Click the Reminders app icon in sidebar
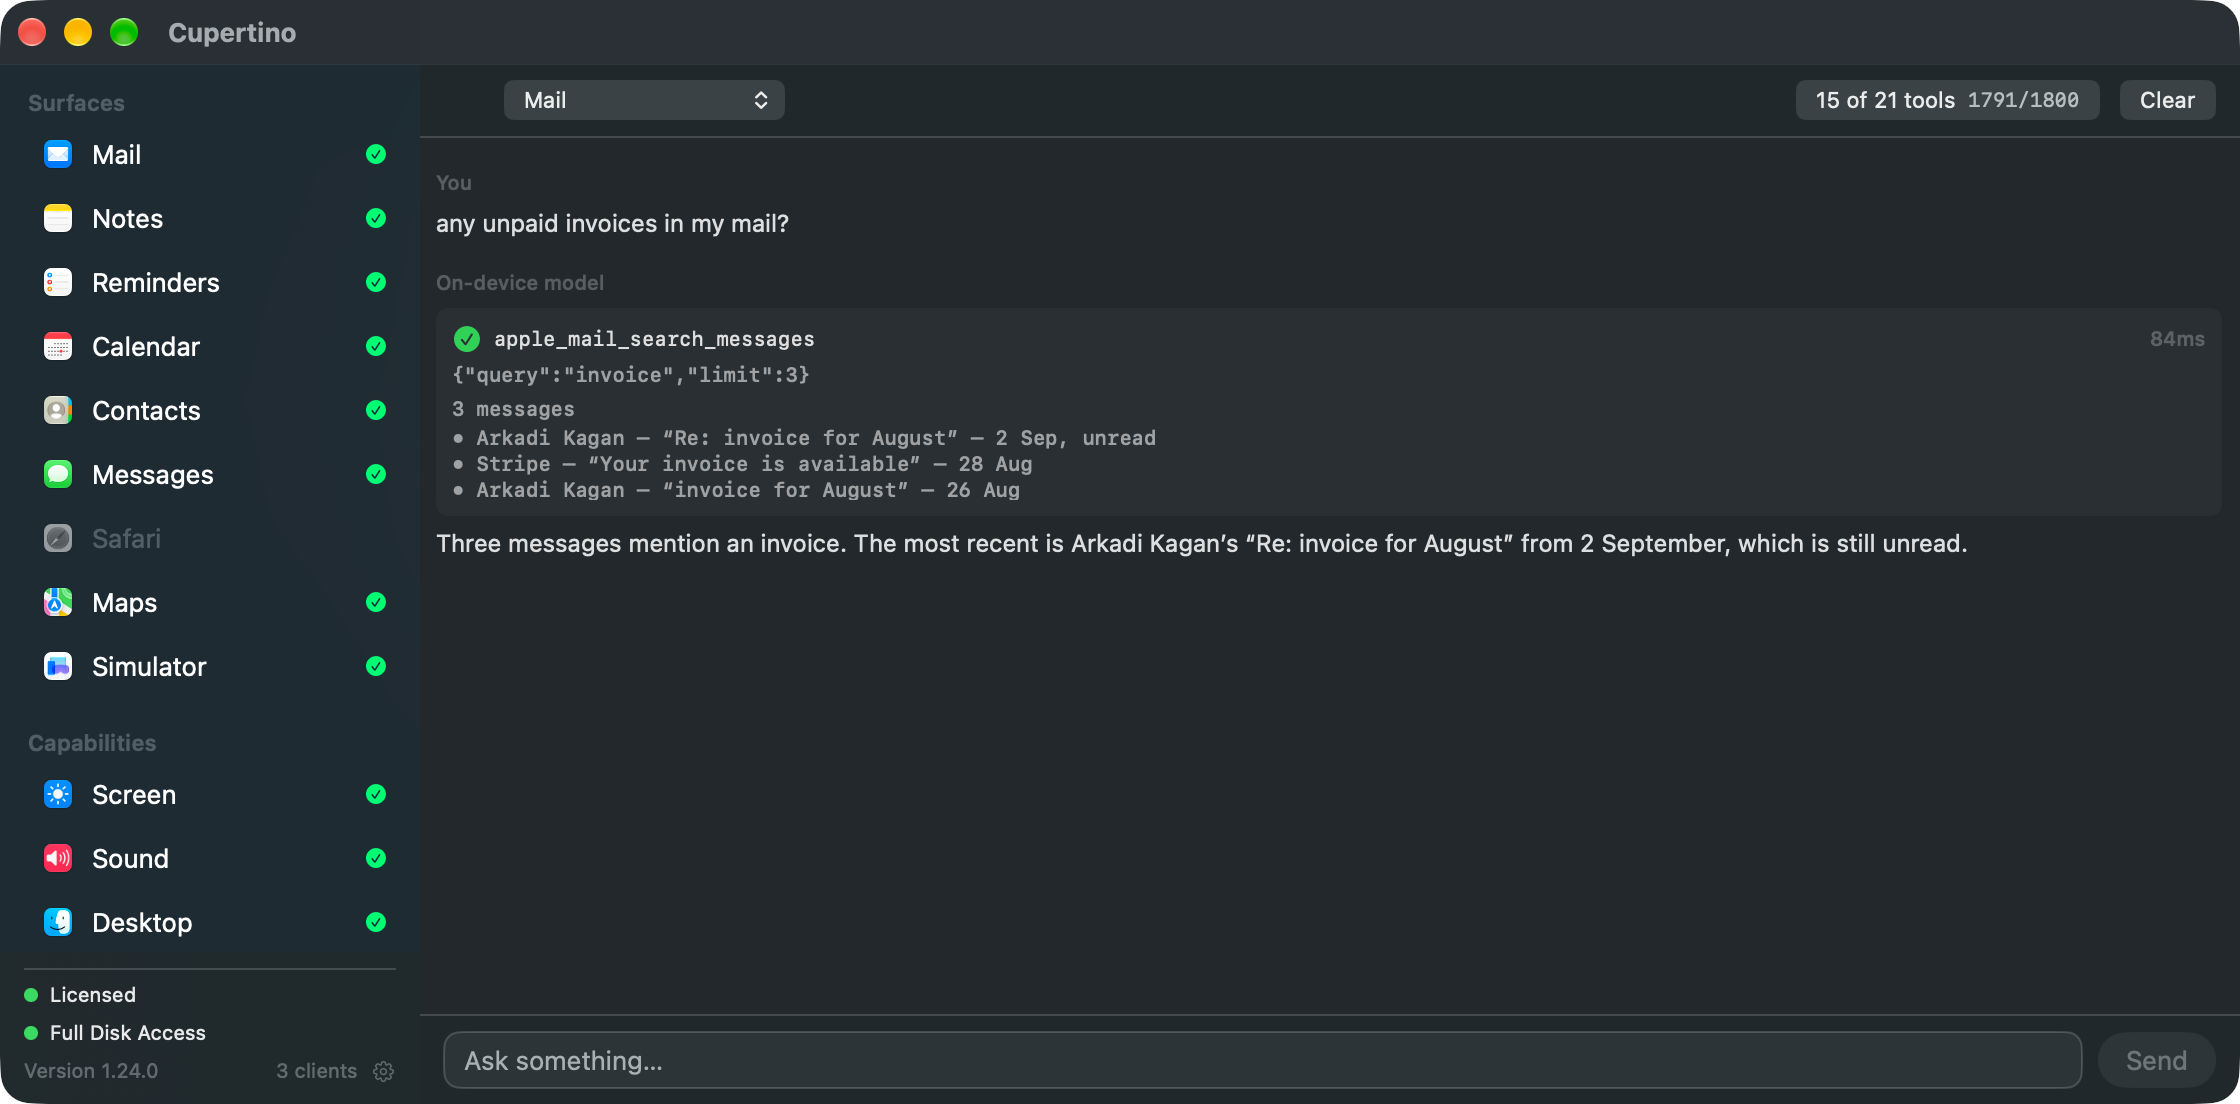The width and height of the screenshot is (2240, 1104). pyautogui.click(x=58, y=282)
